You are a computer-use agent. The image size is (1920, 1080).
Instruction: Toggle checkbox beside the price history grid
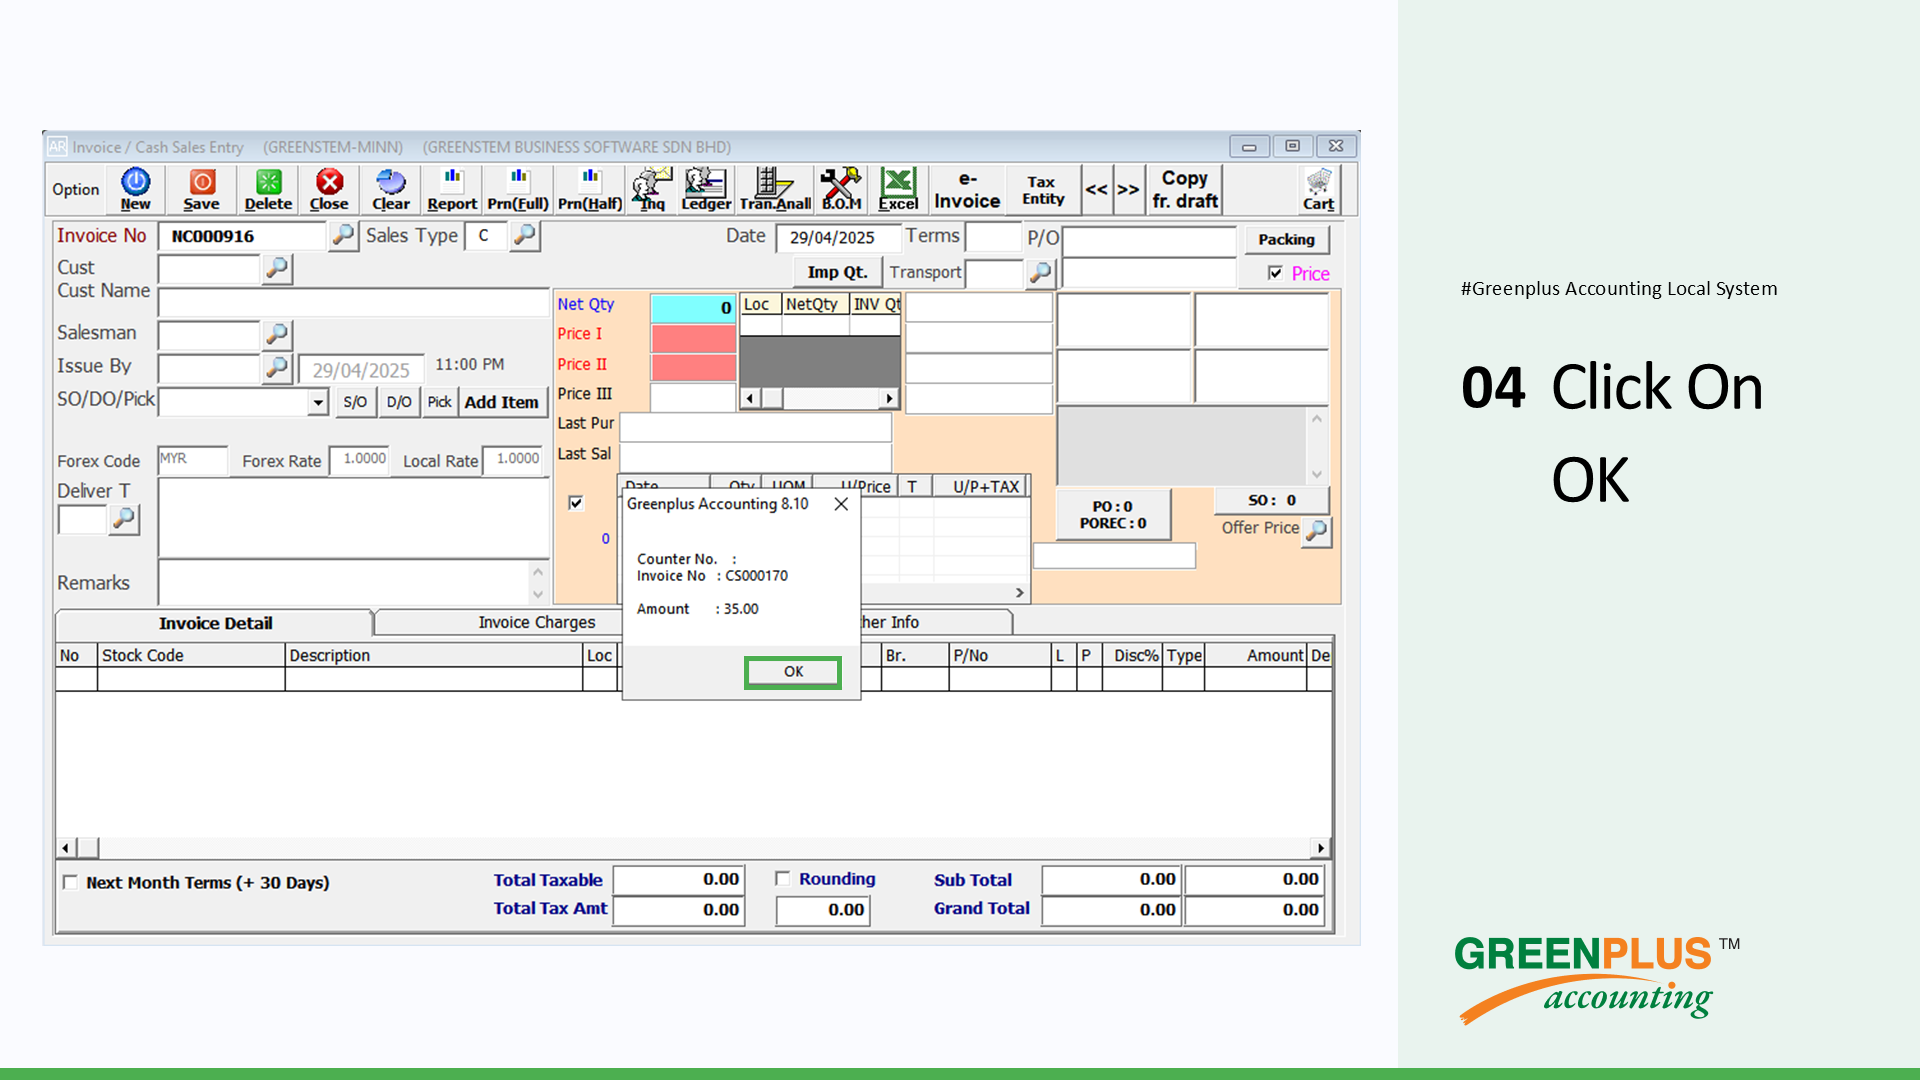click(x=576, y=503)
